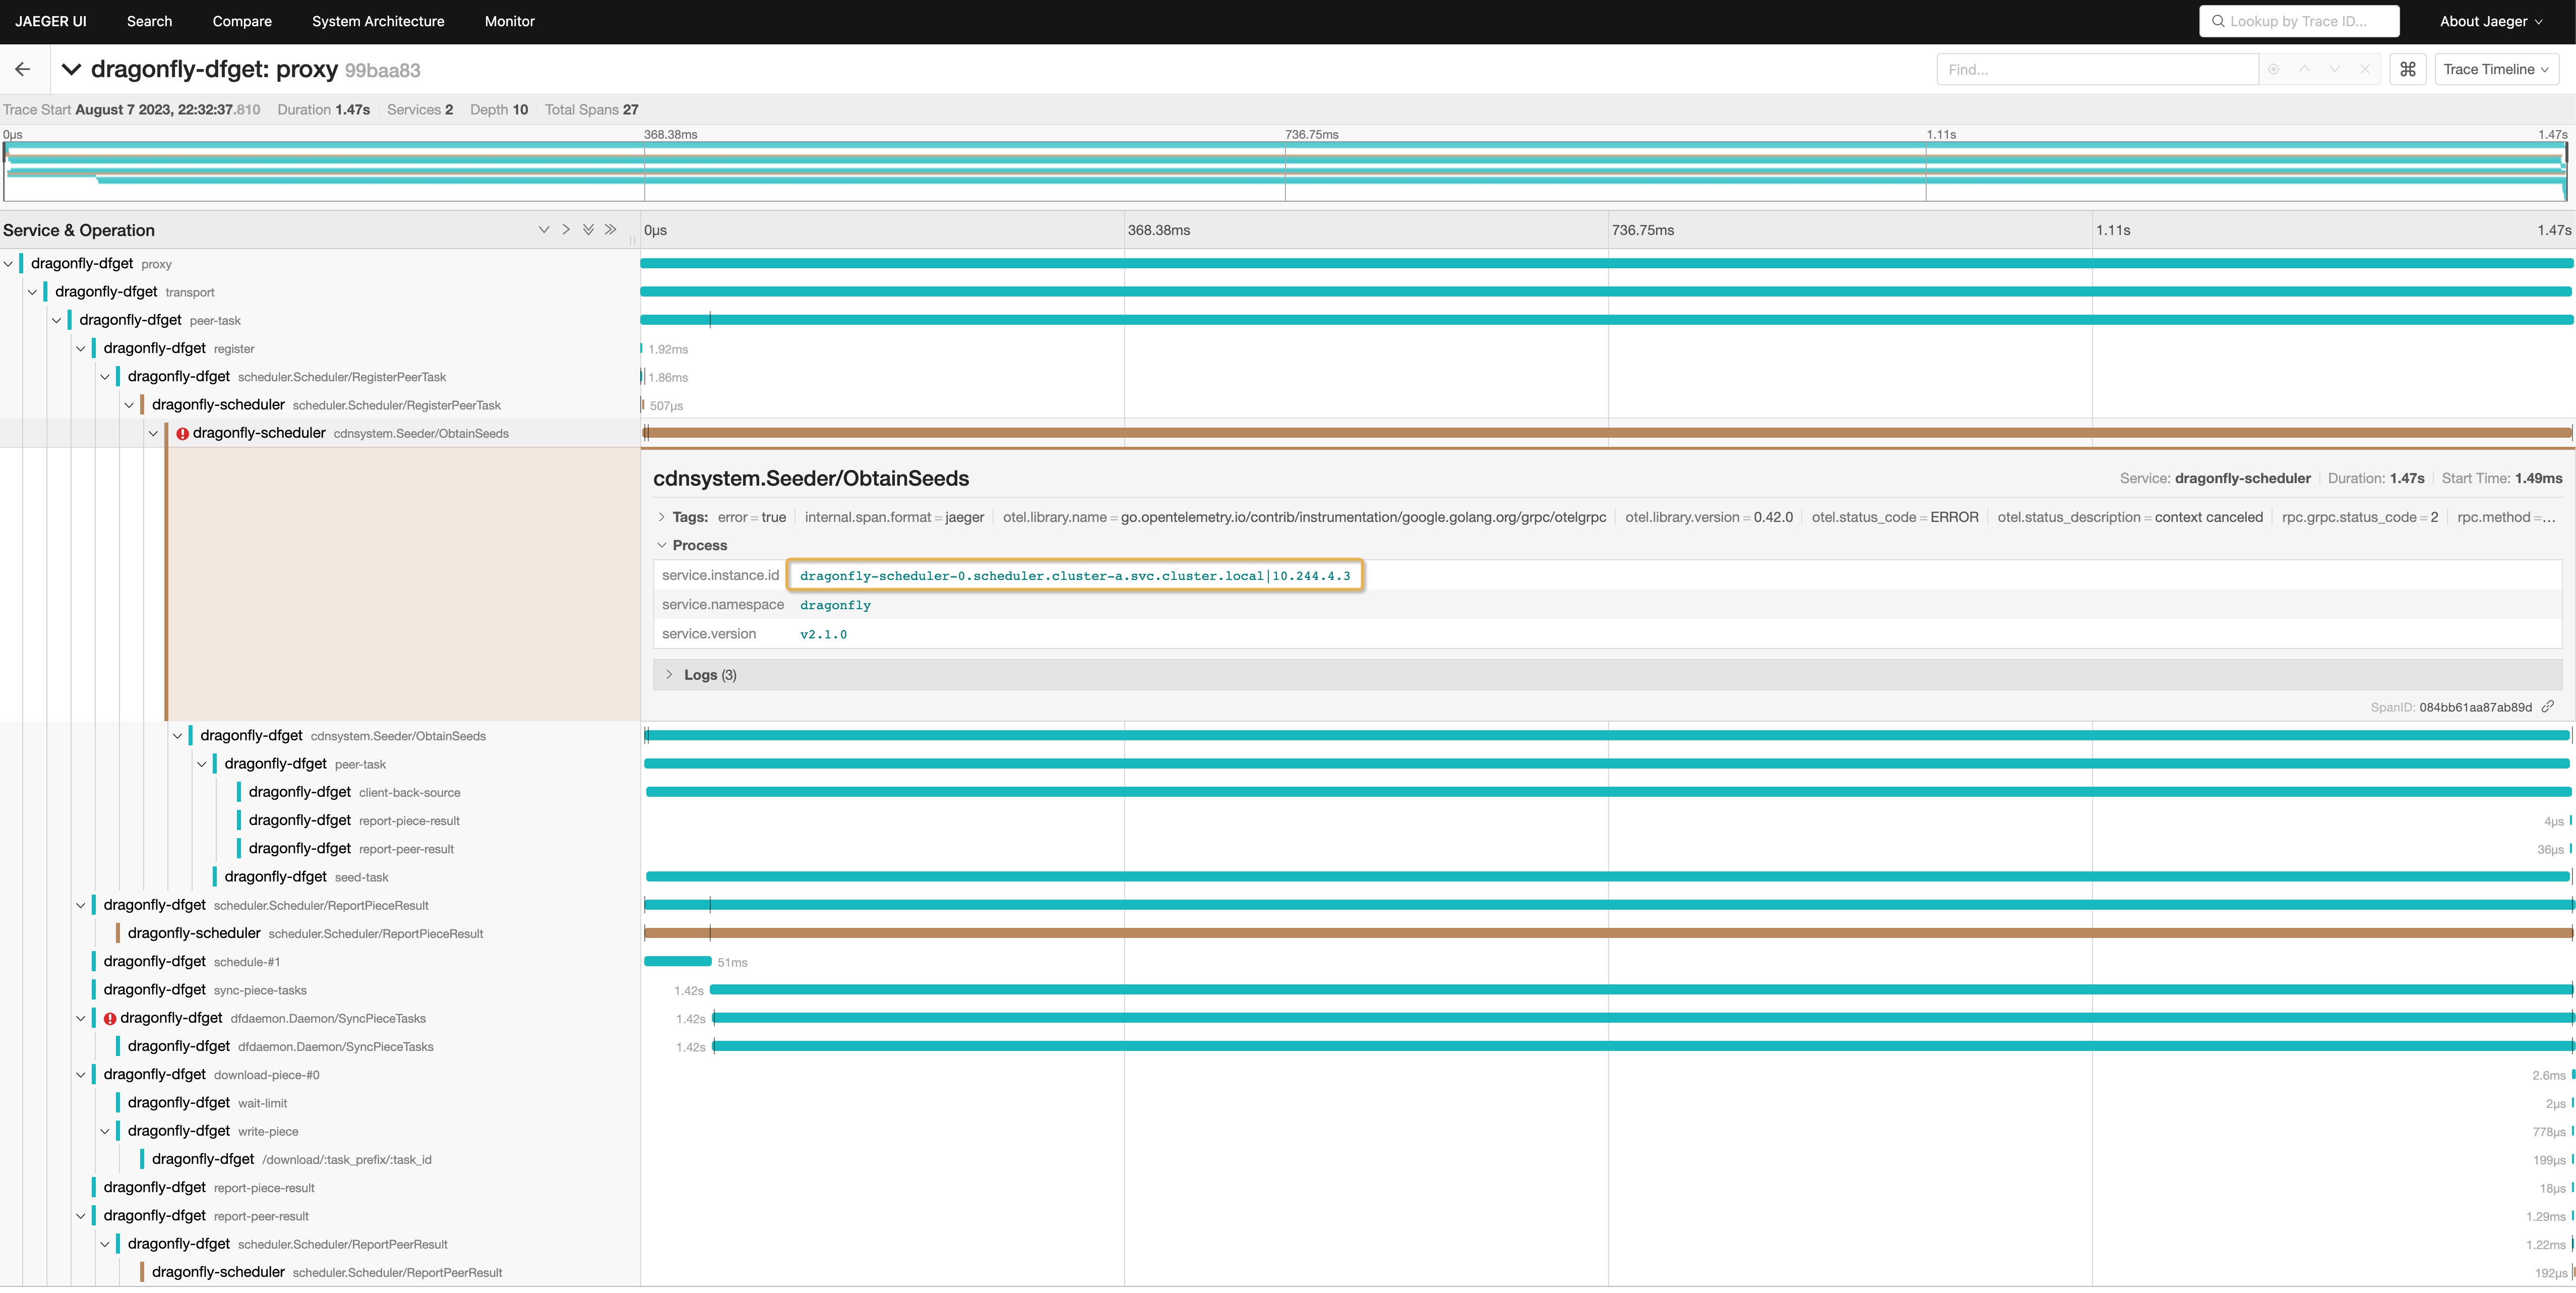Click service.instance.id value text
Viewport: 2576px width, 1293px height.
(x=1075, y=576)
